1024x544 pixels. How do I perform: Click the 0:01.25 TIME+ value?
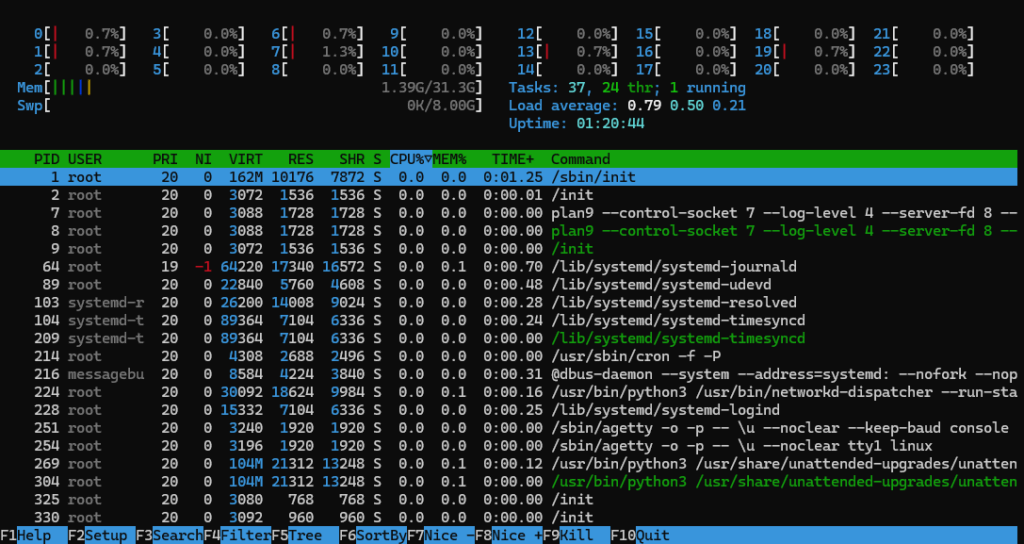click(x=513, y=177)
